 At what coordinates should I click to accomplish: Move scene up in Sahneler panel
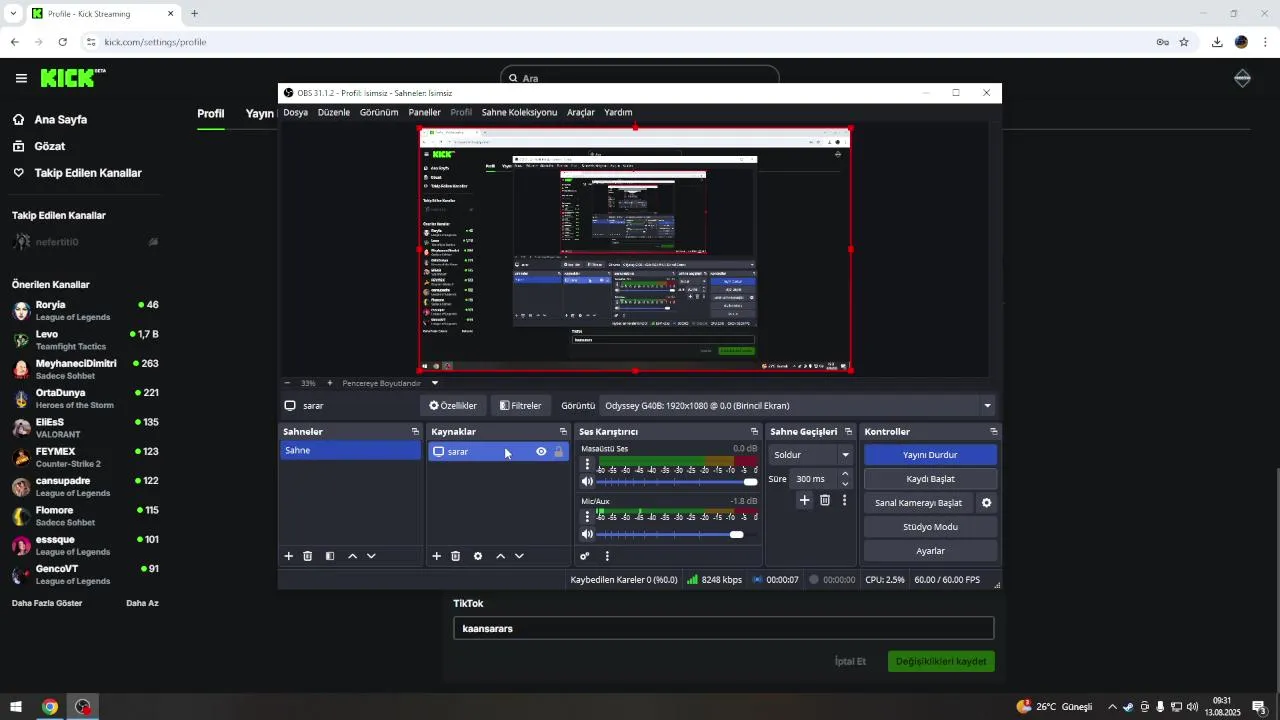[352, 556]
